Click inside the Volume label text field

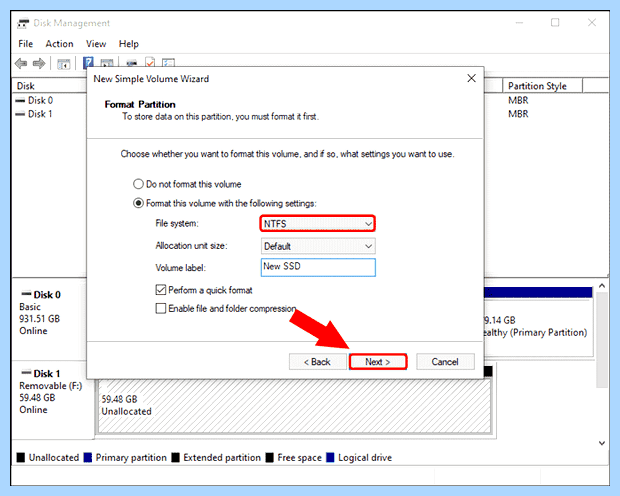318,267
